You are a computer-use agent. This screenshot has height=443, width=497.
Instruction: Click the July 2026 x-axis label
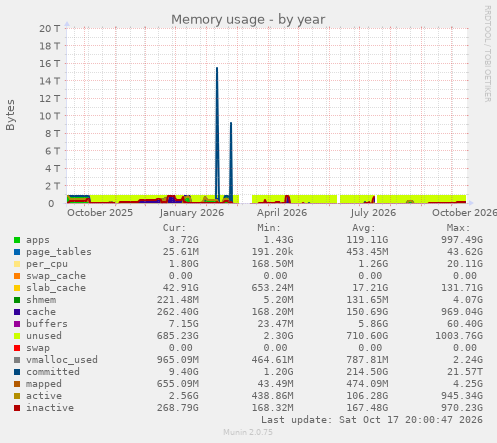(x=373, y=213)
